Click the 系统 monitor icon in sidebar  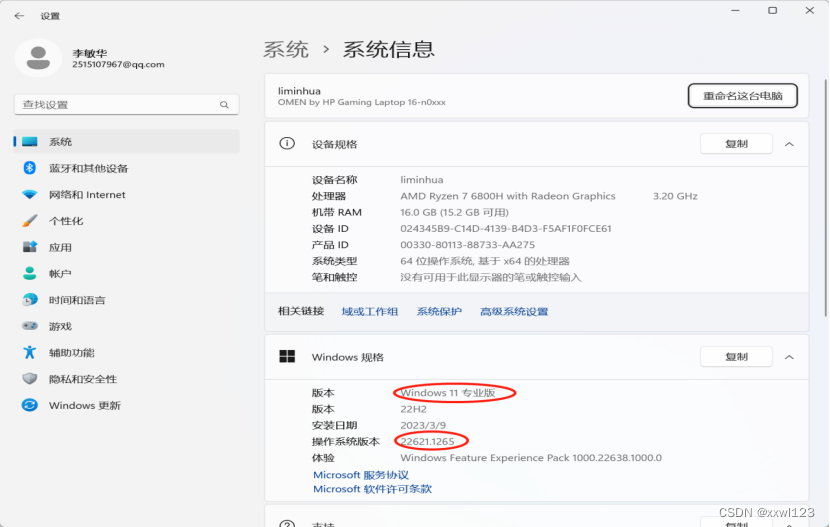pos(30,141)
